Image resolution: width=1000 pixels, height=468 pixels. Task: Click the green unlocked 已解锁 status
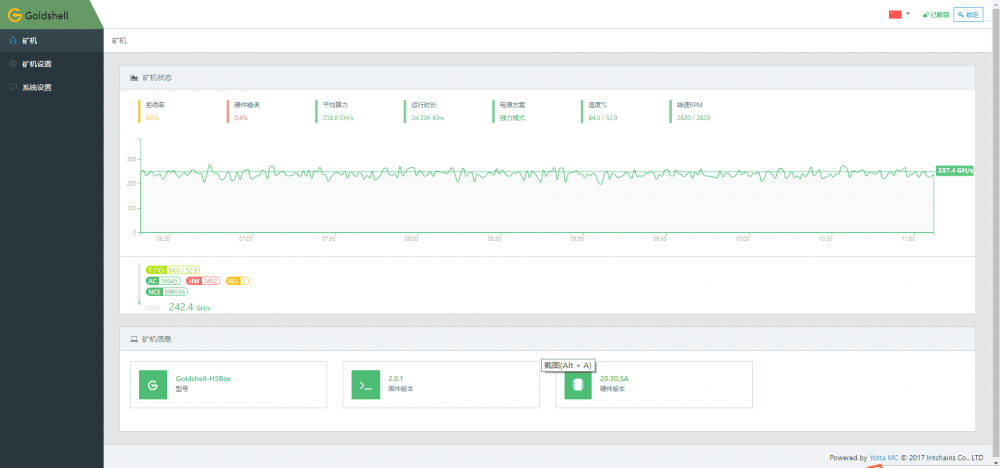pyautogui.click(x=935, y=15)
